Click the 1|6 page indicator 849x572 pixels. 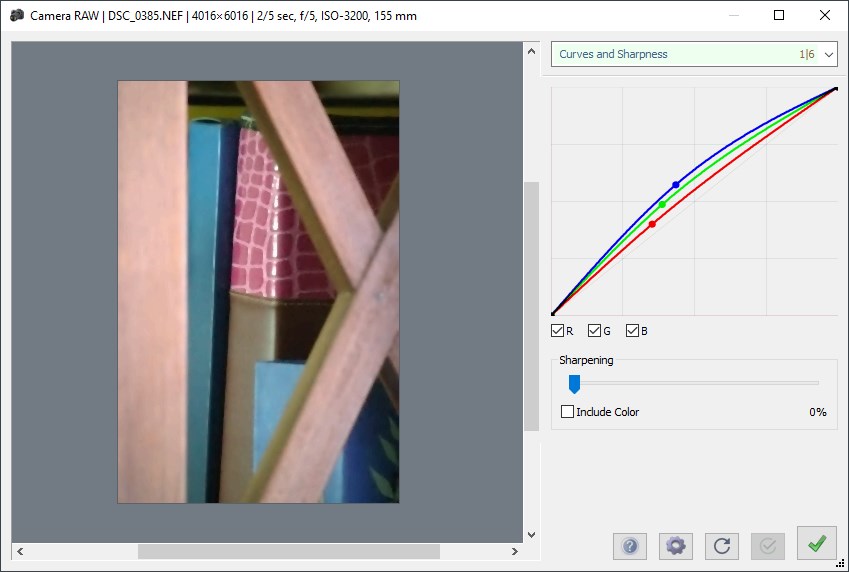(x=807, y=54)
